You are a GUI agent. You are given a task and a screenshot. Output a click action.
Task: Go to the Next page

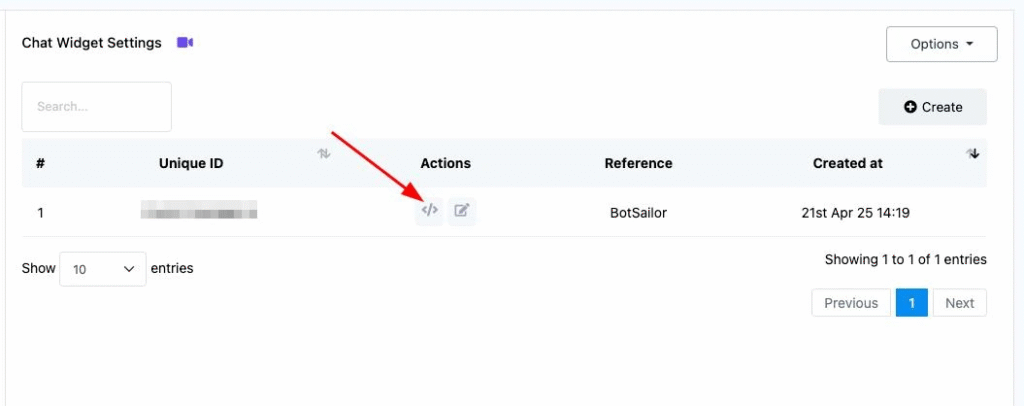coord(959,303)
